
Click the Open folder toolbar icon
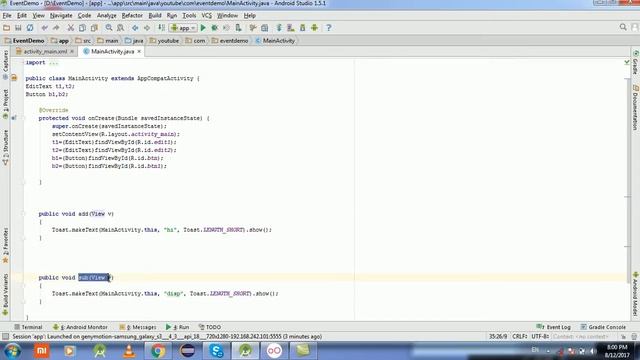7,28
